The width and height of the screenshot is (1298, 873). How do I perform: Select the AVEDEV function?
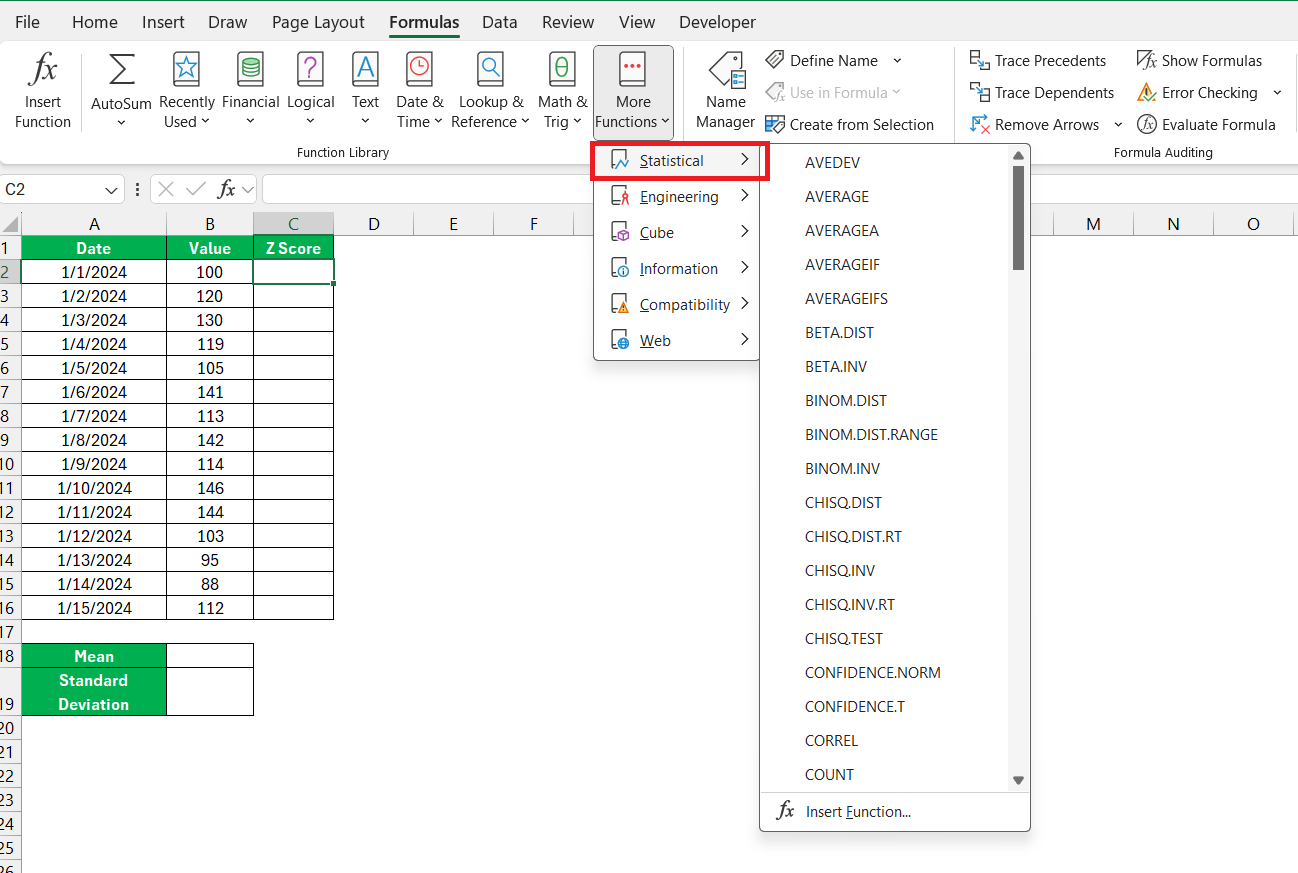(x=832, y=163)
